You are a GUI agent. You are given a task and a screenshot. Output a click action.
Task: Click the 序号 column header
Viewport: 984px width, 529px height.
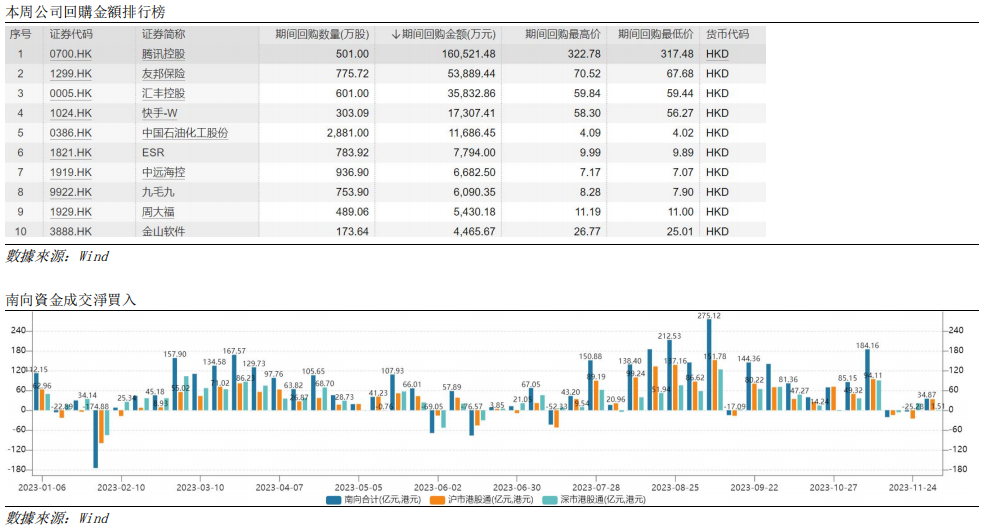click(x=20, y=34)
